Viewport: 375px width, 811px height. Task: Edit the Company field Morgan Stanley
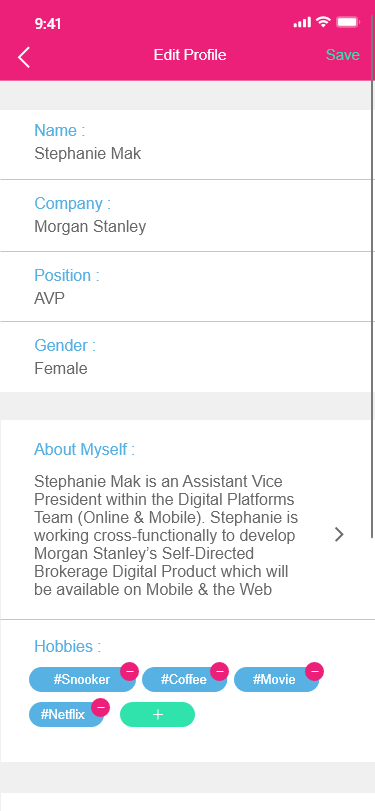pyautogui.click(x=187, y=216)
